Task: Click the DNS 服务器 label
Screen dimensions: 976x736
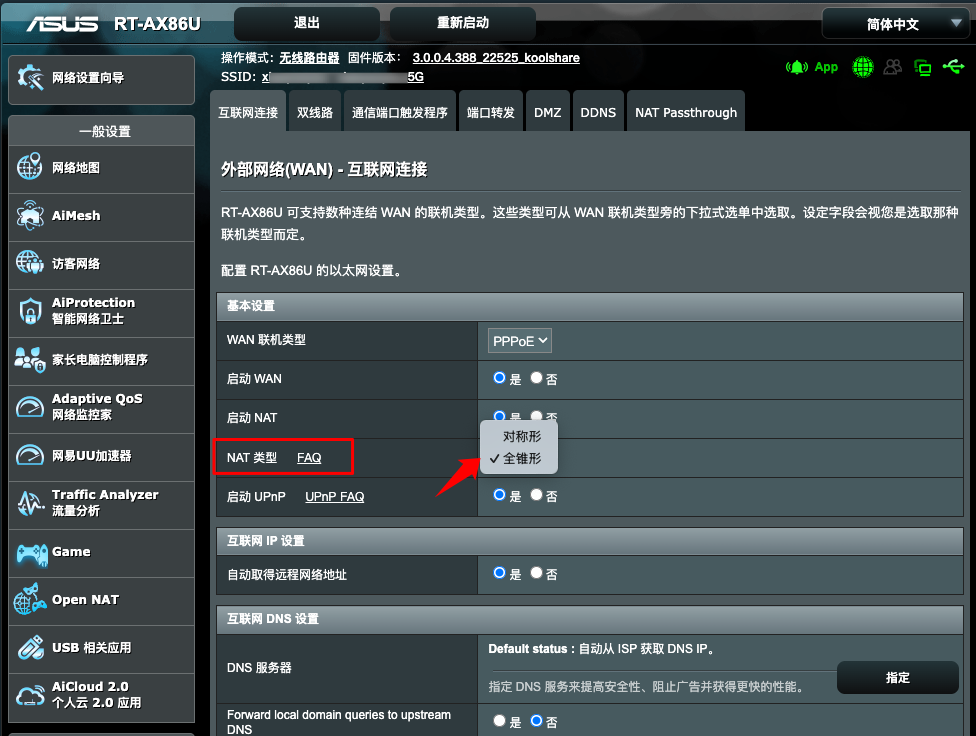Action: point(259,668)
